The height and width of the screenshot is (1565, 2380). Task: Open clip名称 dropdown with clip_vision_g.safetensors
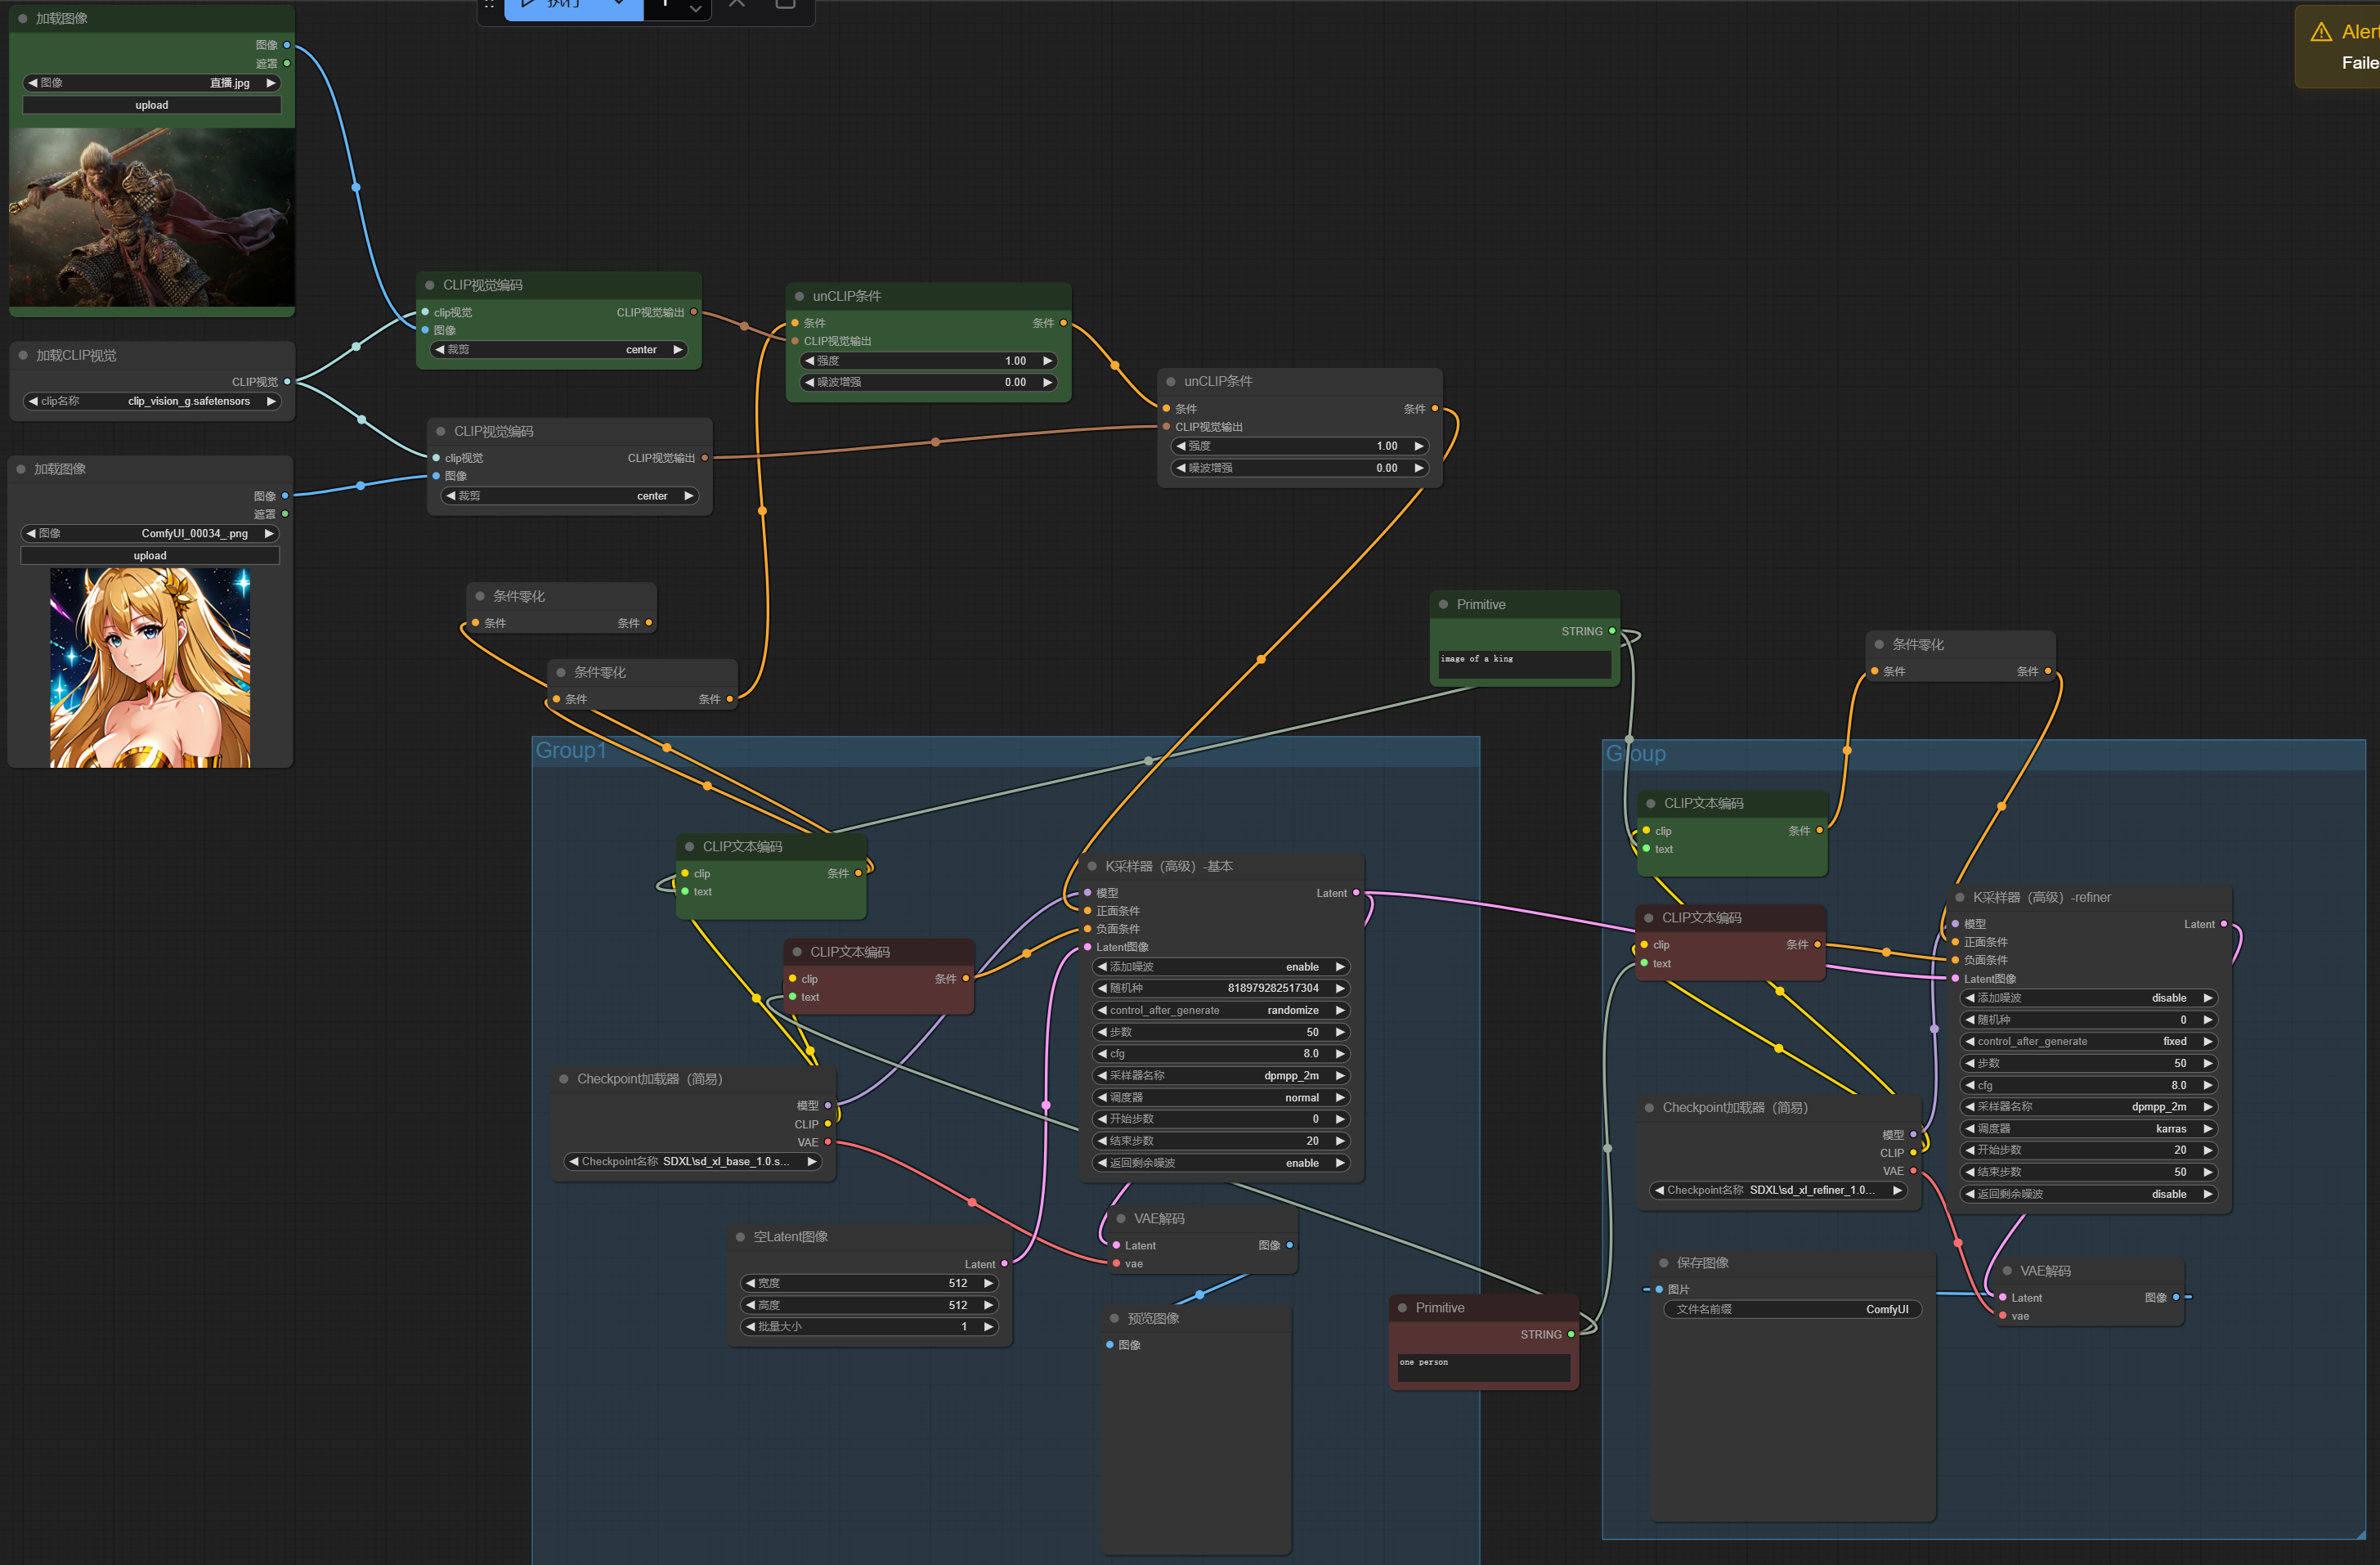point(151,401)
